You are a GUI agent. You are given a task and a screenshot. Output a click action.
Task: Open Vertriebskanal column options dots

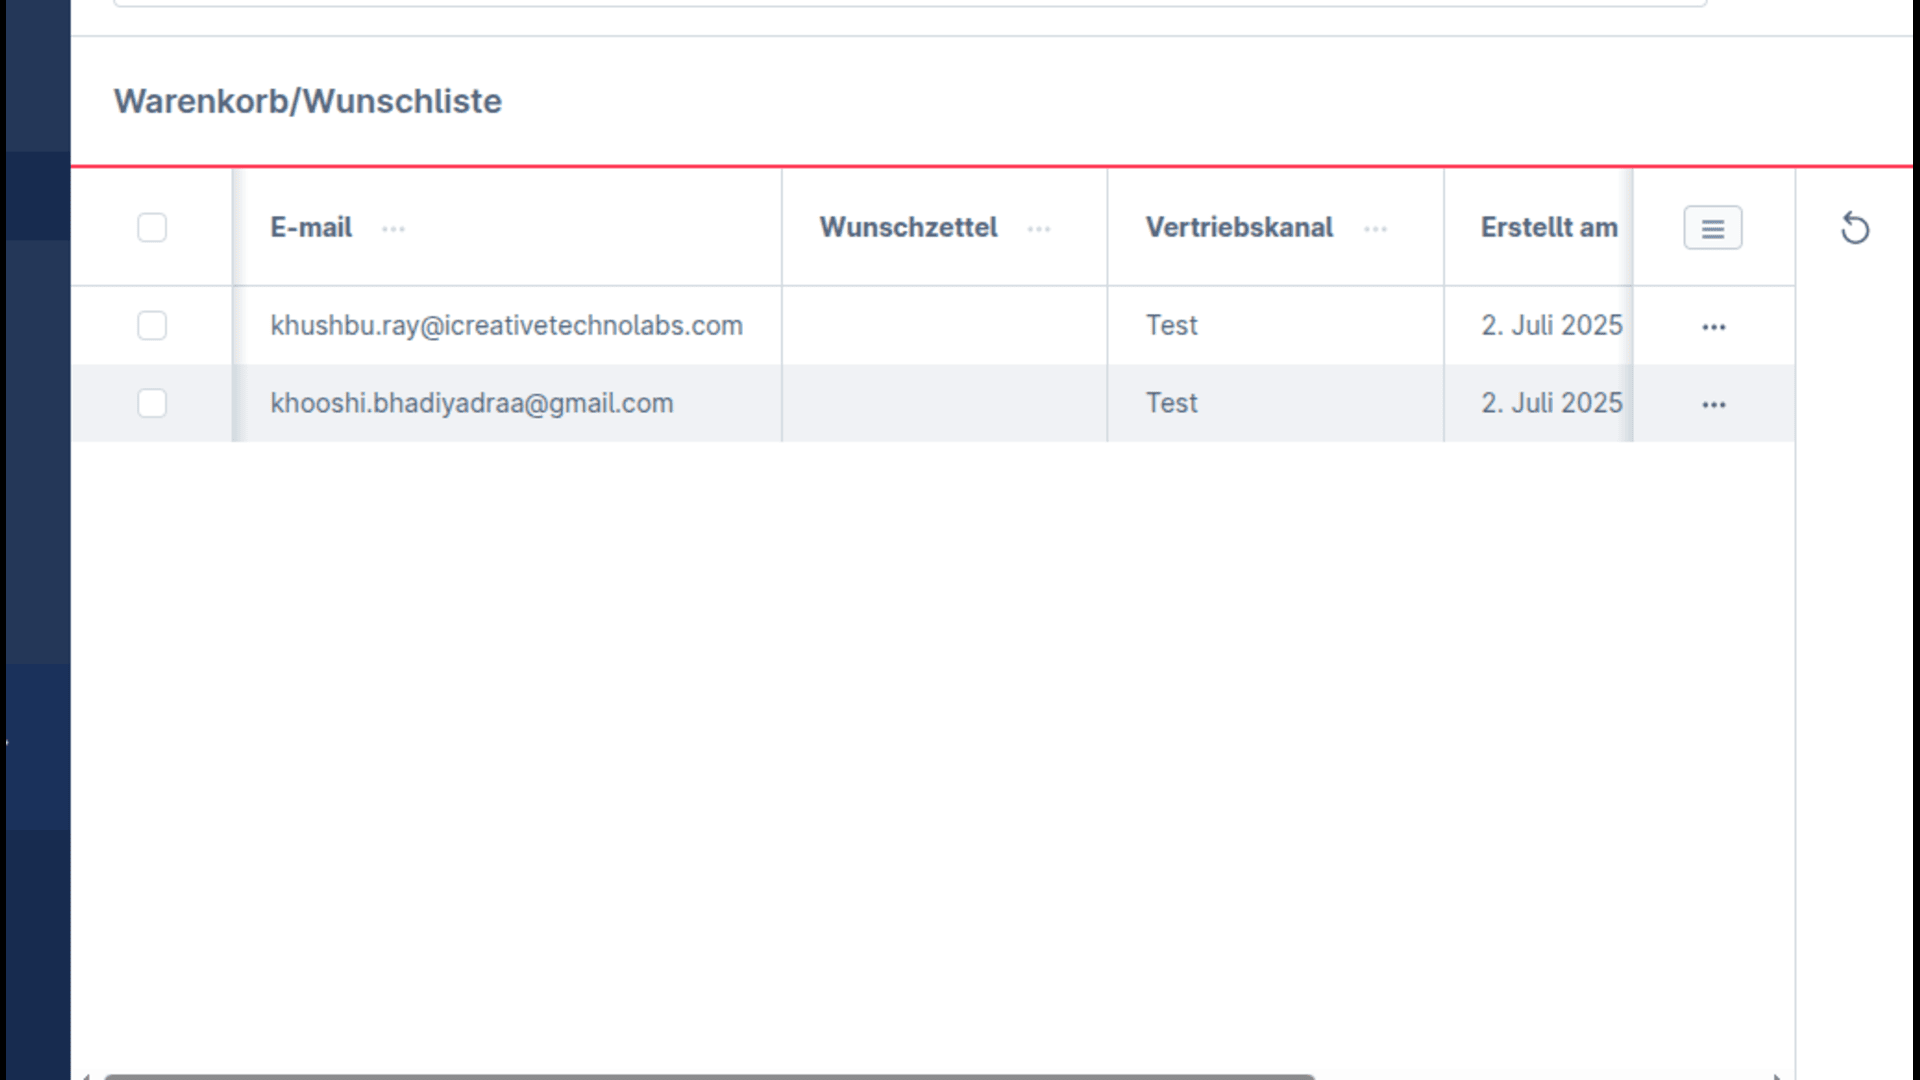(1375, 229)
